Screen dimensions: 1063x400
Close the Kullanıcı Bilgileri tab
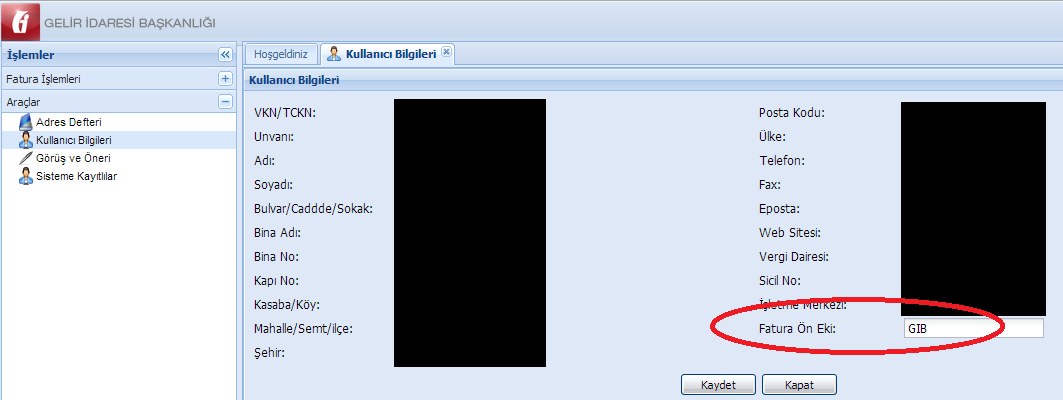(x=445, y=52)
